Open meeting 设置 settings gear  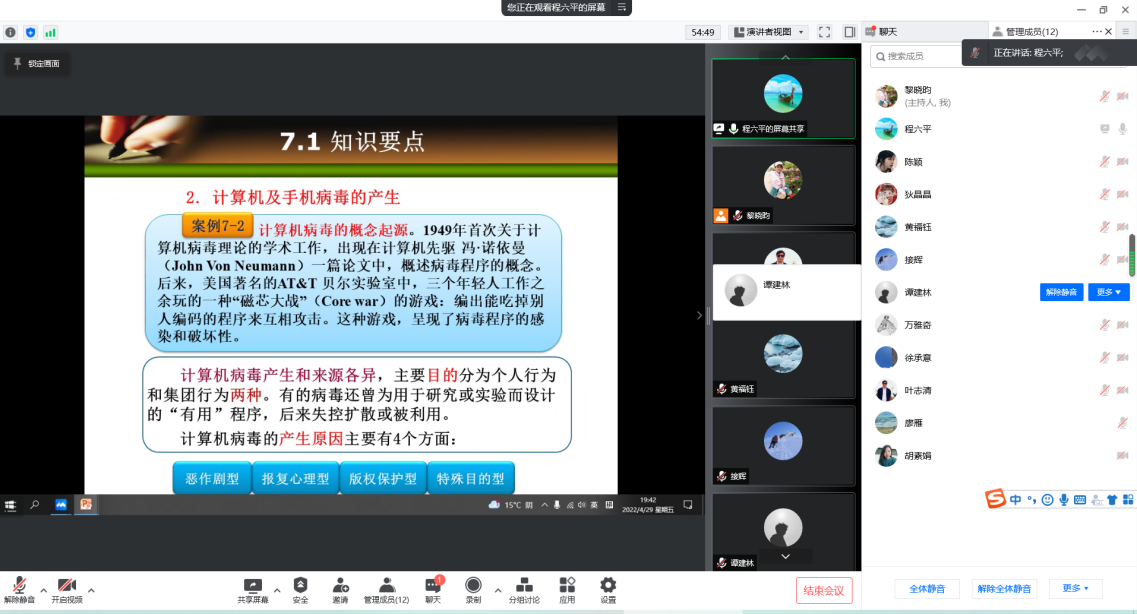[x=608, y=590]
